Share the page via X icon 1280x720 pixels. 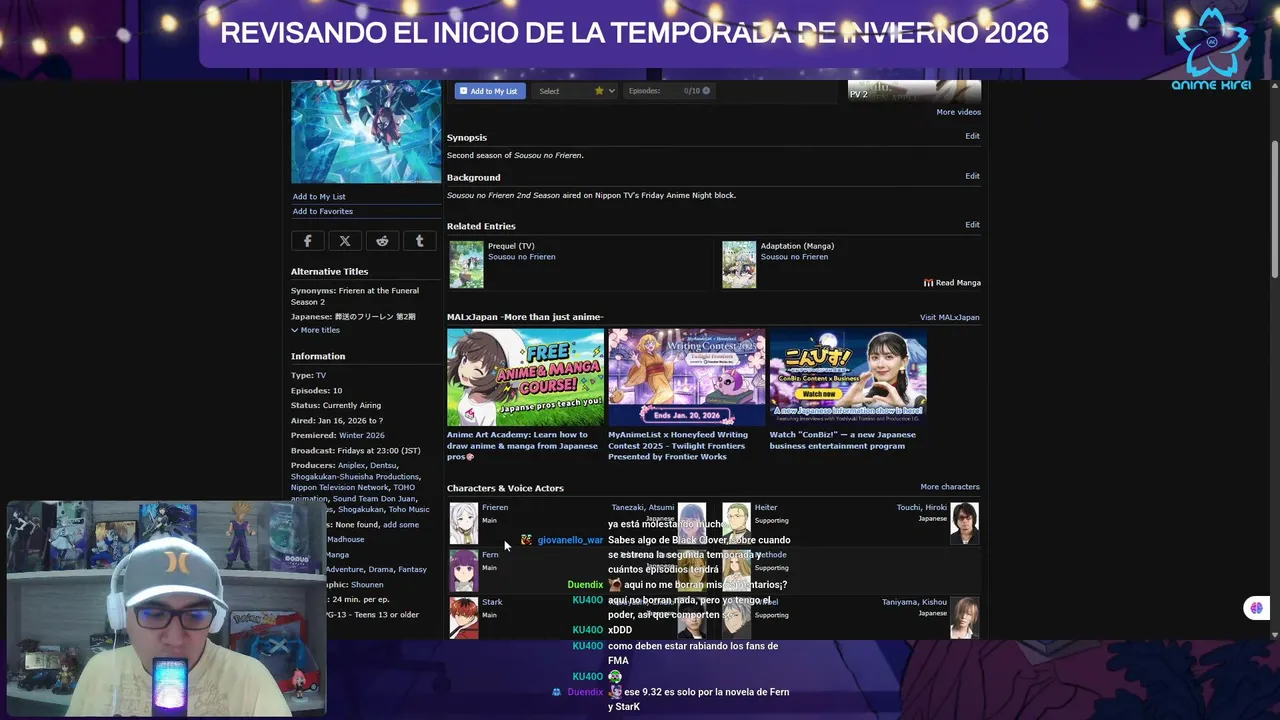pos(345,241)
